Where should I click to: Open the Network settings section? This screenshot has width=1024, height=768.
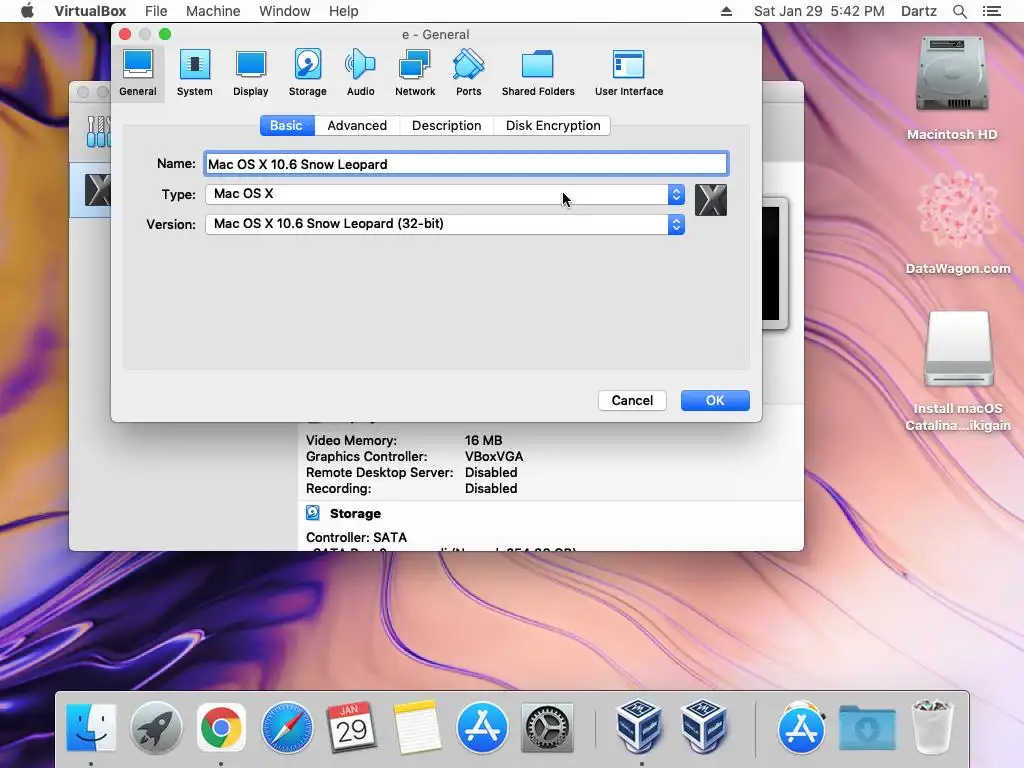coord(415,73)
